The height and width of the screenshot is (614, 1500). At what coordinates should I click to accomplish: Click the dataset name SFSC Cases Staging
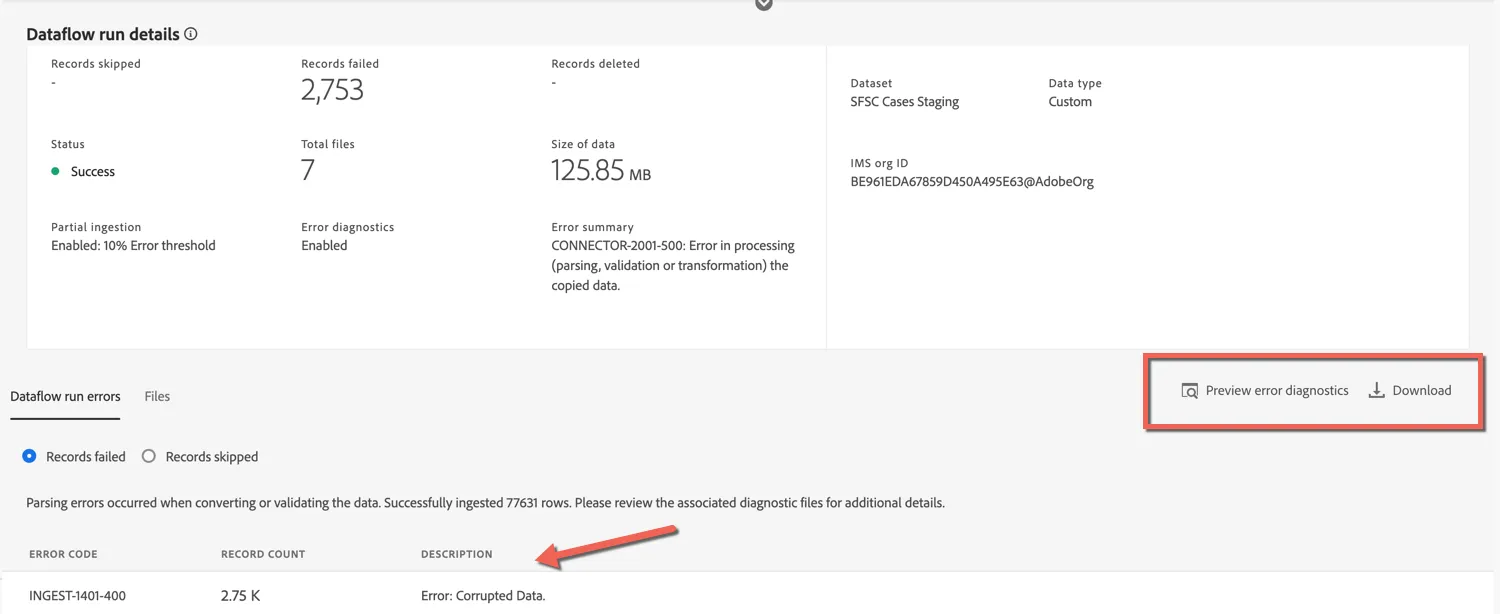[905, 102]
